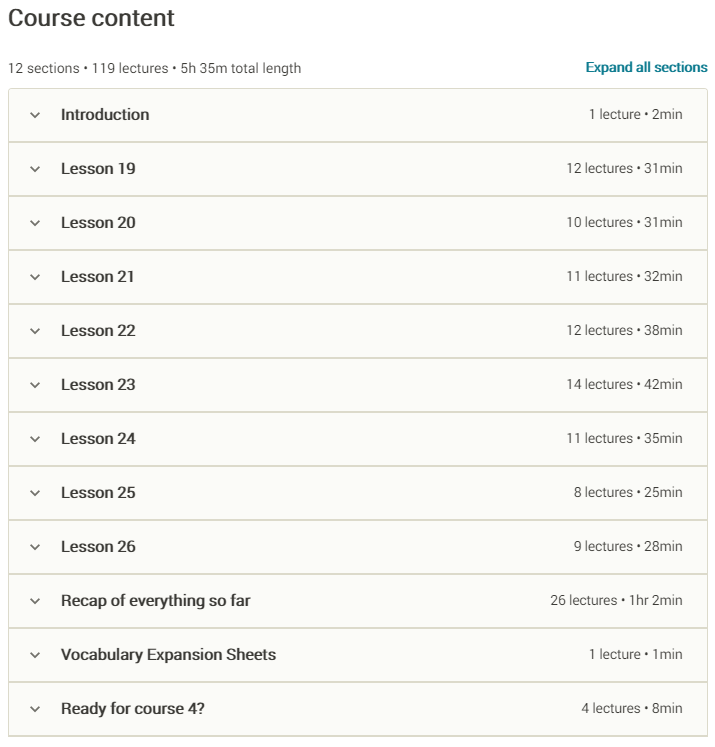Viewport: 715px width, 747px height.
Task: Click the Lesson 22 chevron icon
Action: [x=35, y=331]
